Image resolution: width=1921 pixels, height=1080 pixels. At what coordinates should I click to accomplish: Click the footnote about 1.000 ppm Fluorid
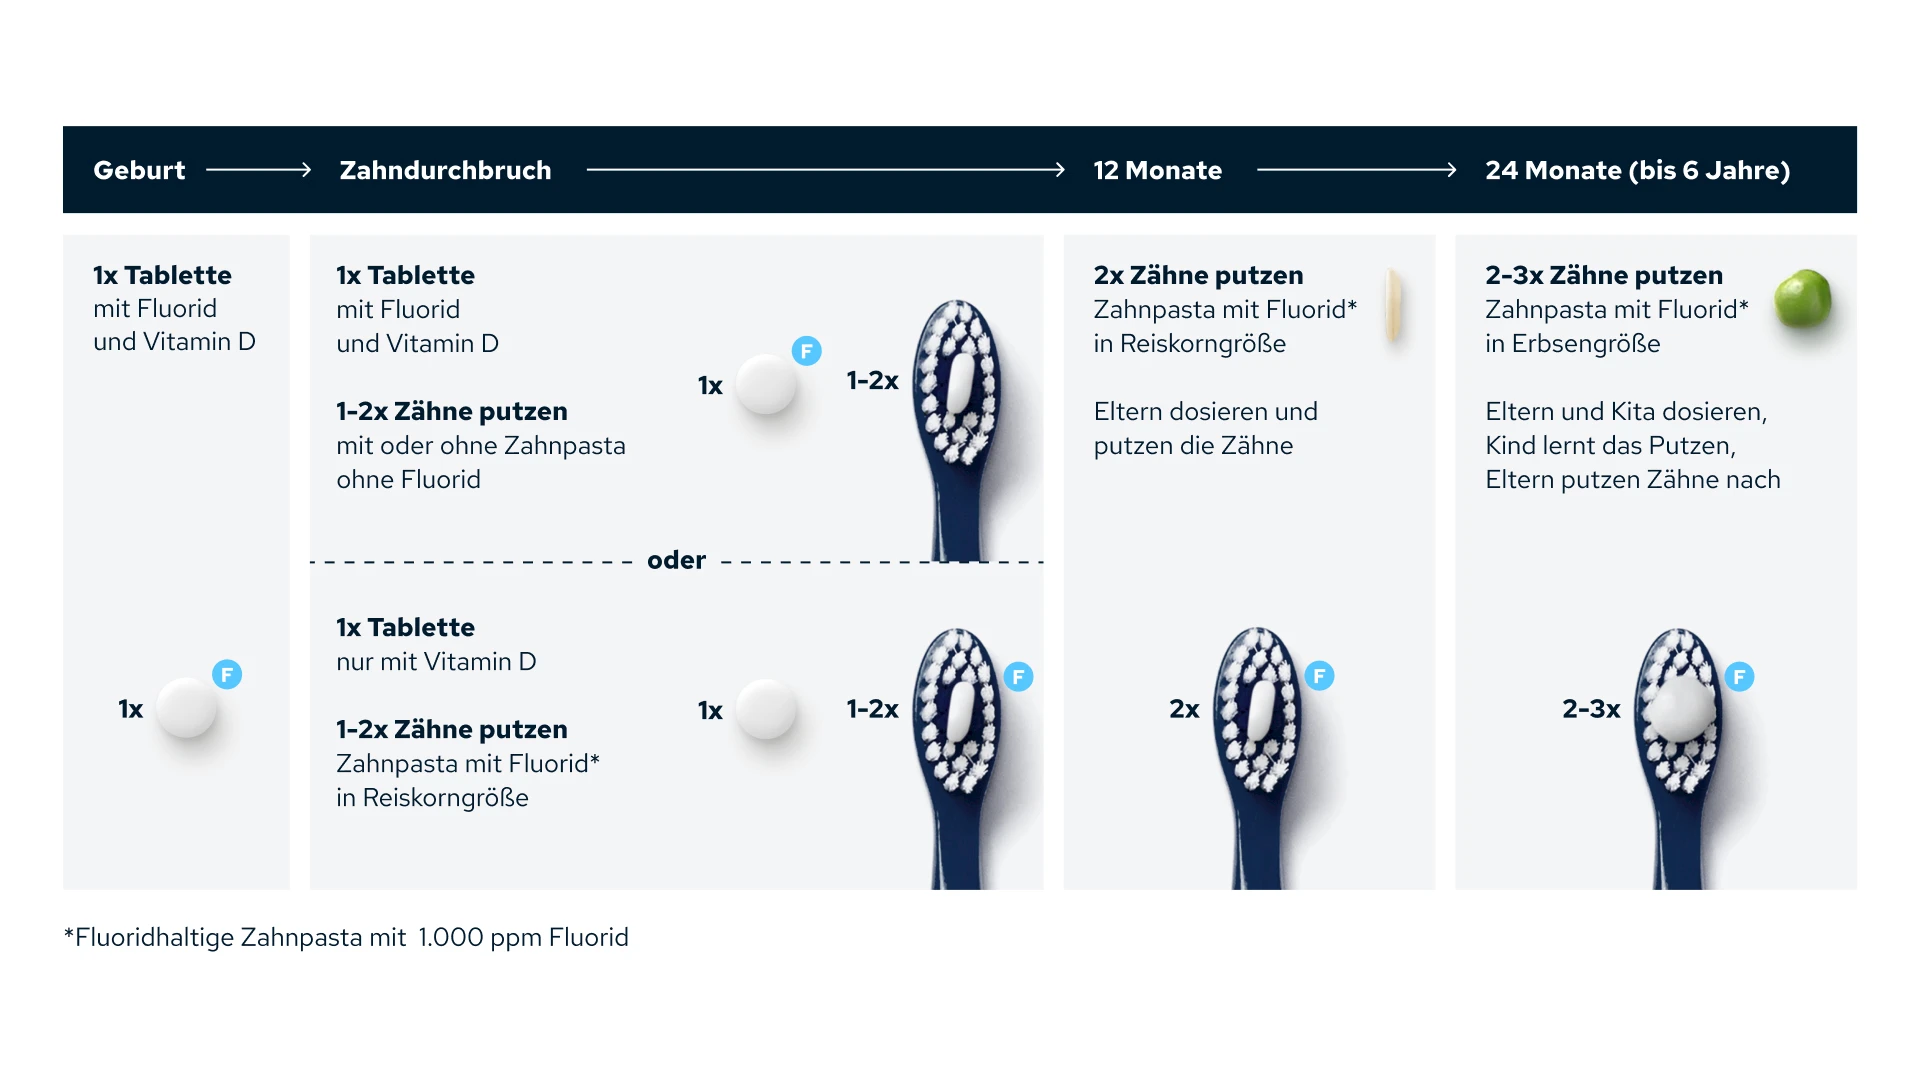346,937
